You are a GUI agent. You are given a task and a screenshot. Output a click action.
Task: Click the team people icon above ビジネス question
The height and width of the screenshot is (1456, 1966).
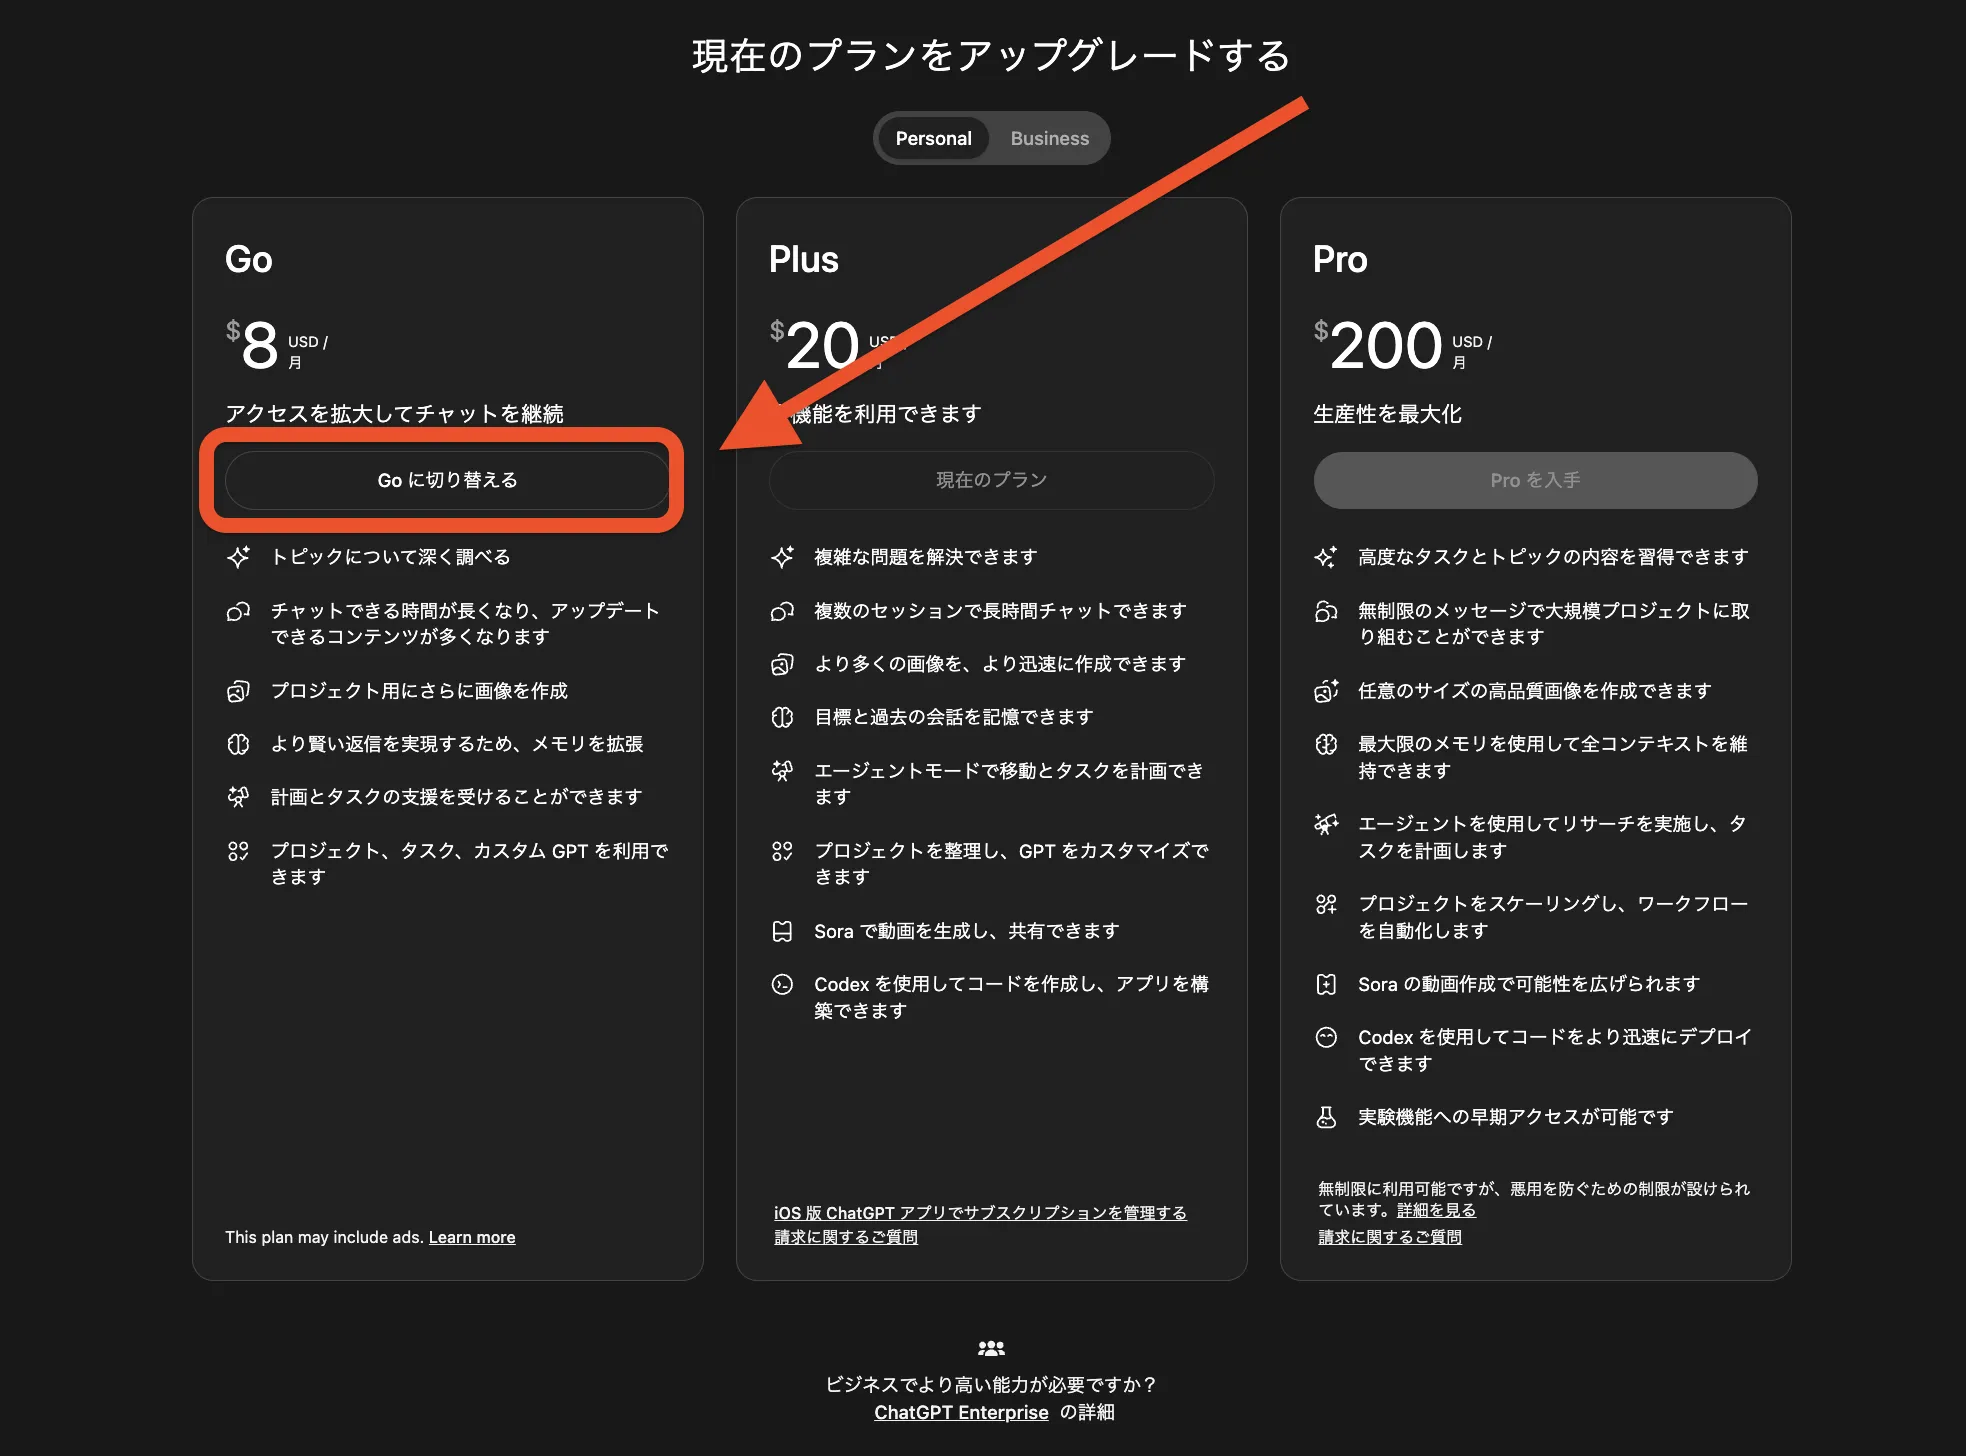click(x=991, y=1347)
